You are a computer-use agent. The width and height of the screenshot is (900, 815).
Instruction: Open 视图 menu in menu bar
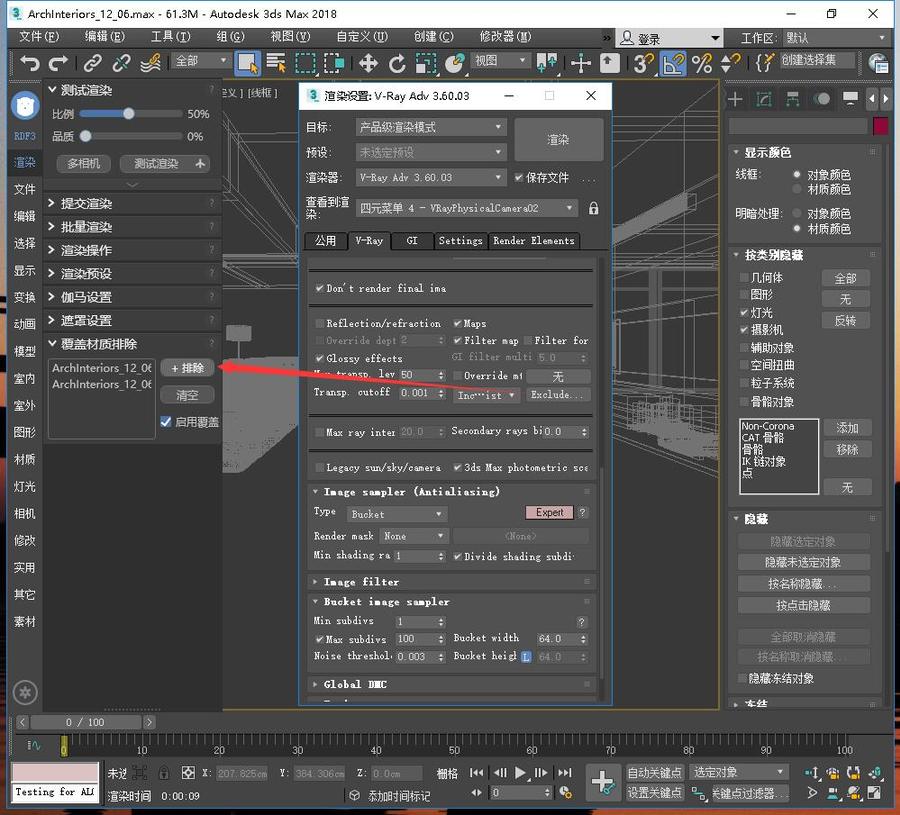pyautogui.click(x=290, y=37)
